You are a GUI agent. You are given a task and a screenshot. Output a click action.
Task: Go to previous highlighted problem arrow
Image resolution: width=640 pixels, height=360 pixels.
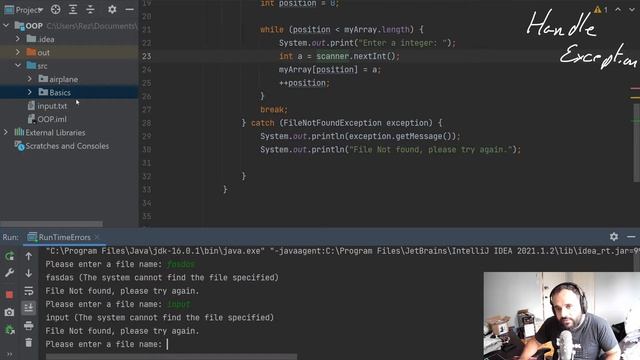click(x=618, y=9)
